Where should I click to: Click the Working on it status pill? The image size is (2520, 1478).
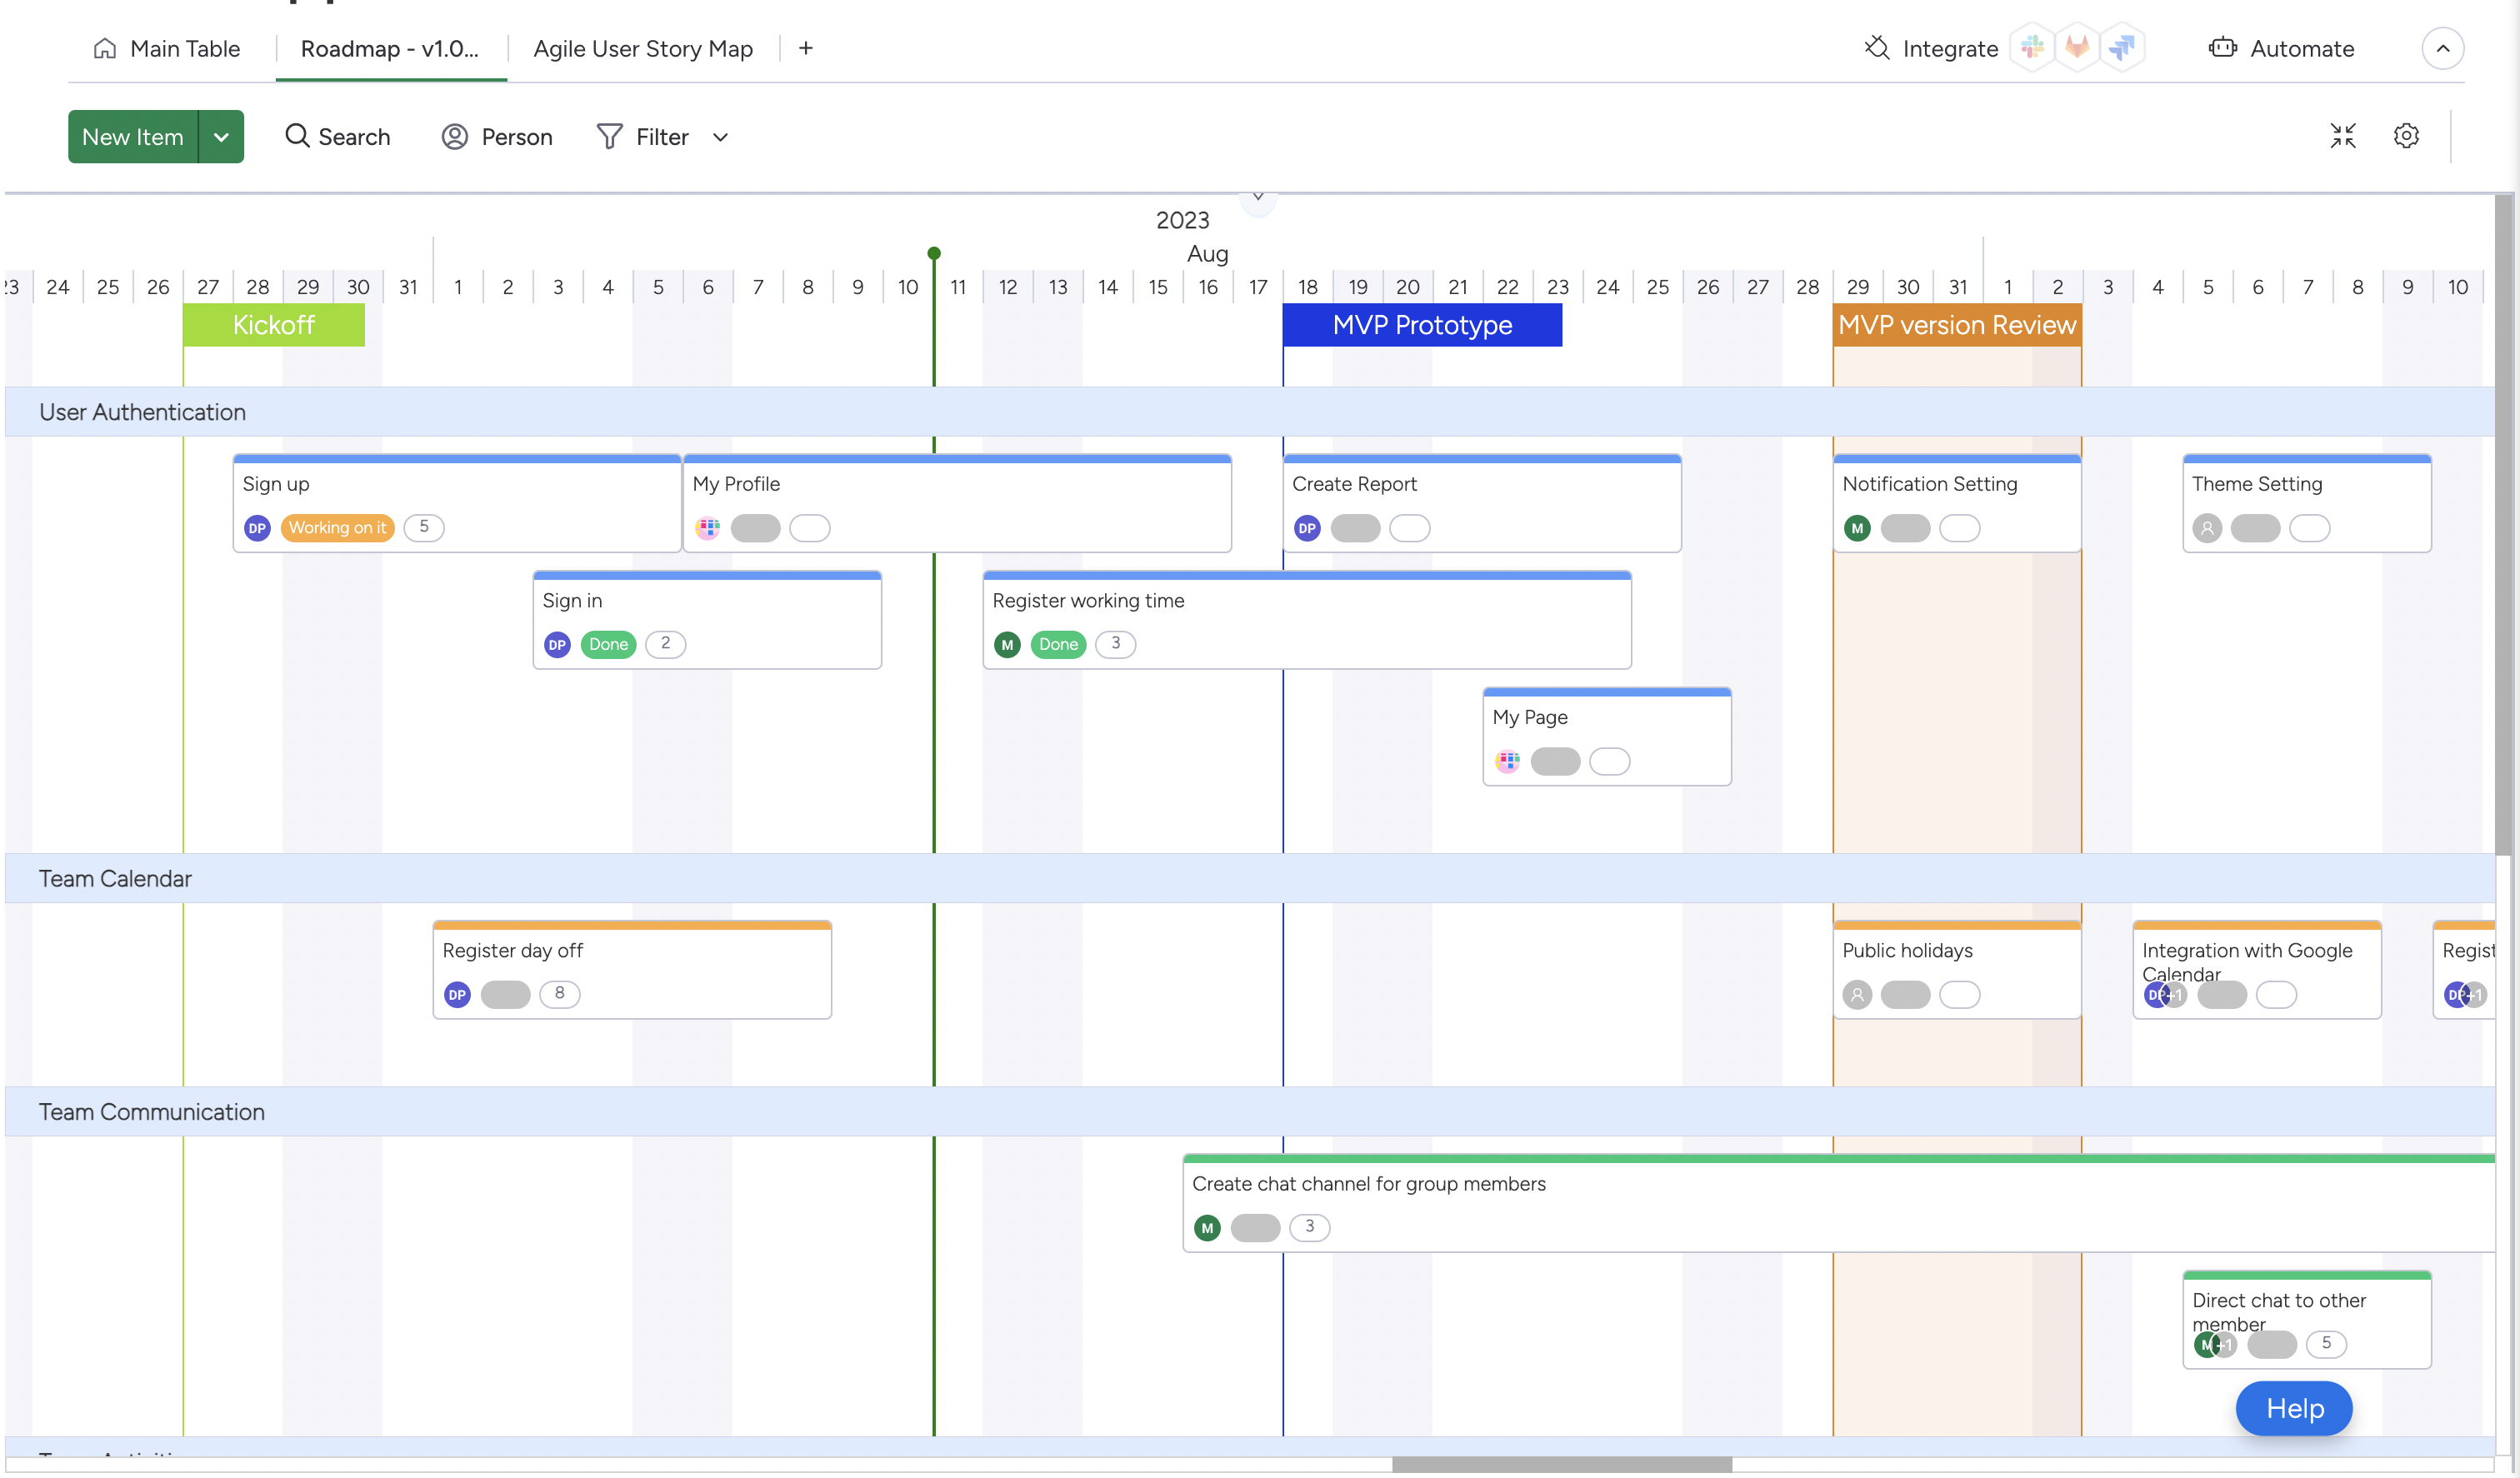pos(337,528)
